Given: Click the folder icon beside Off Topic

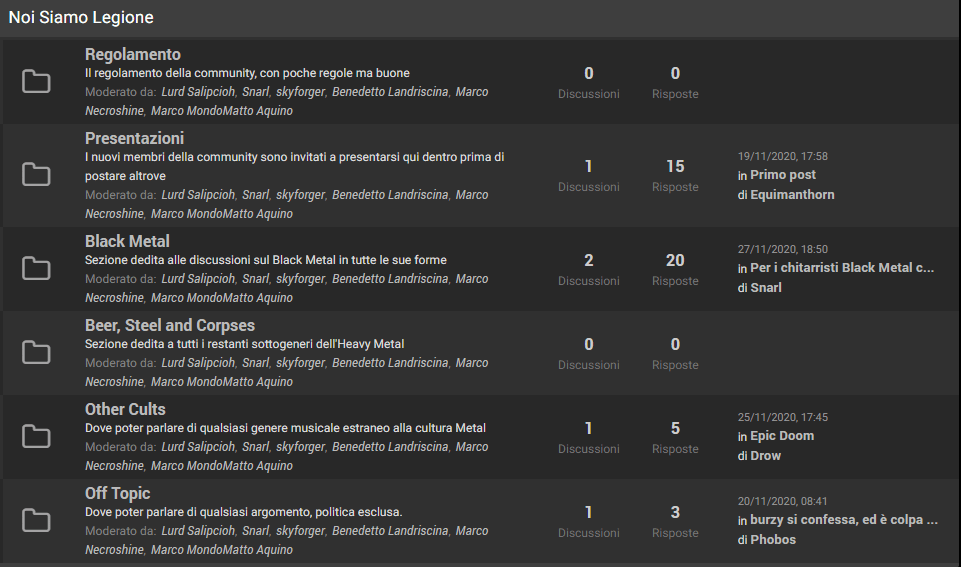Looking at the screenshot, I should pos(36,520).
